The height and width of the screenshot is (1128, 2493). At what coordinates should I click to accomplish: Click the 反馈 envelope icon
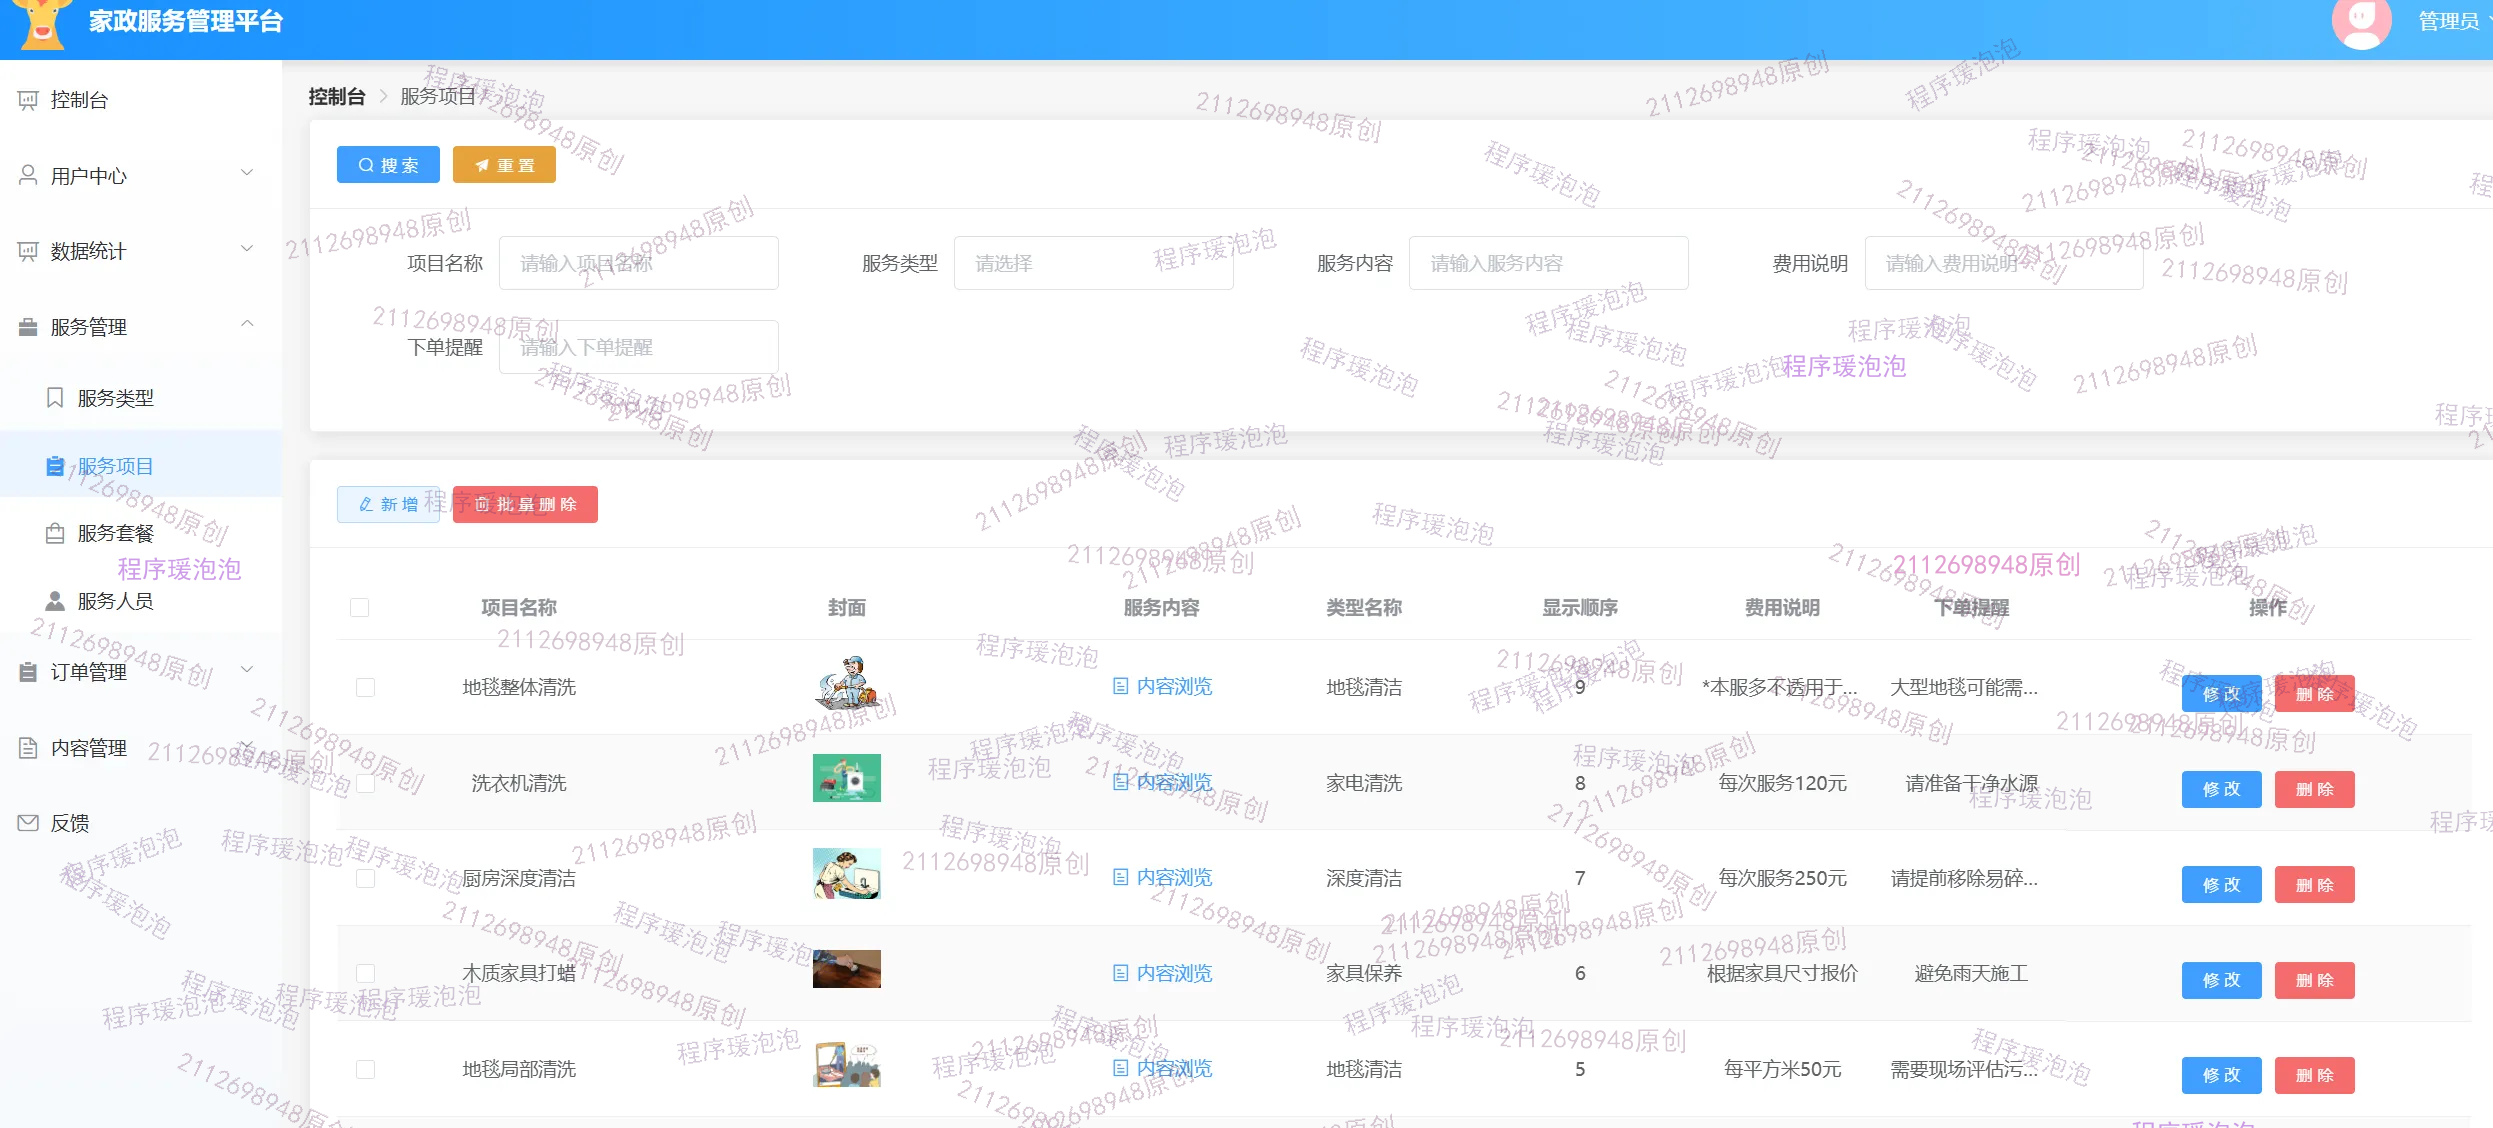pyautogui.click(x=28, y=823)
